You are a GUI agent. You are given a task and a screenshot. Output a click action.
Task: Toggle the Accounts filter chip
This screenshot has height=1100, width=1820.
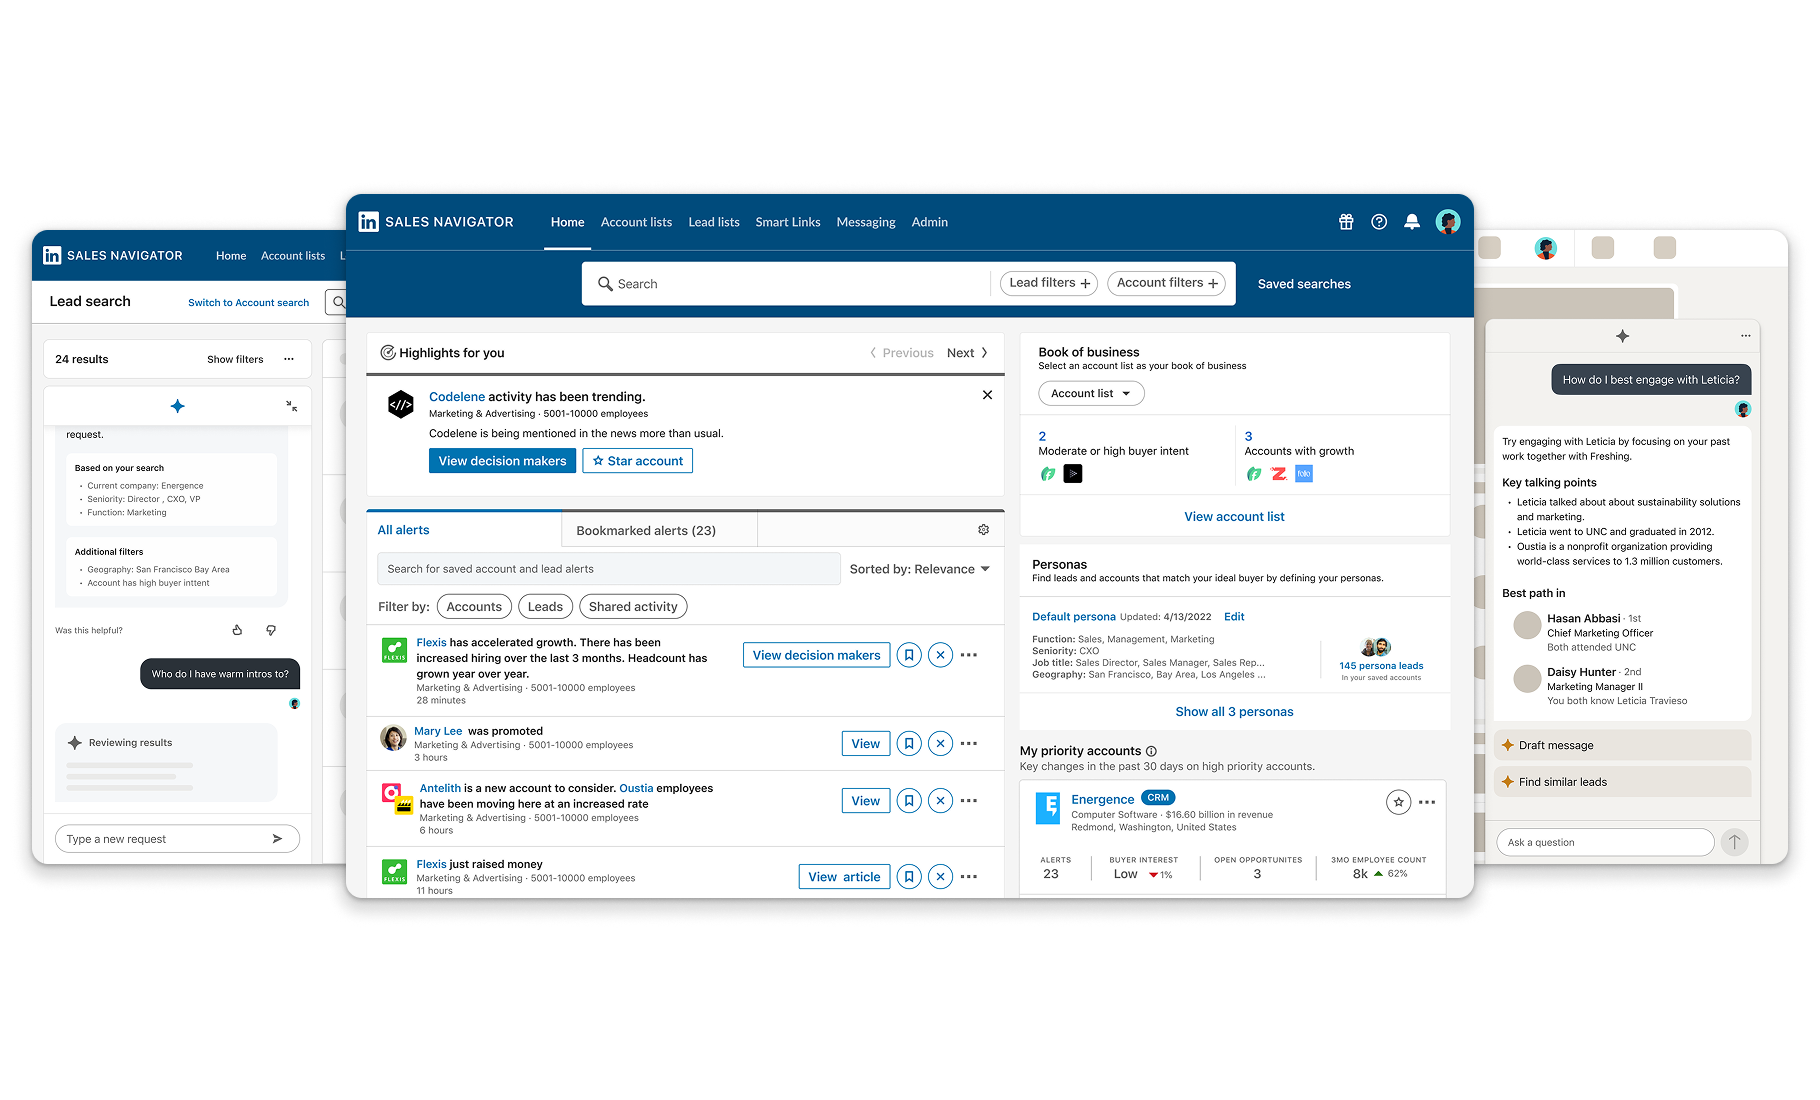pyautogui.click(x=474, y=607)
